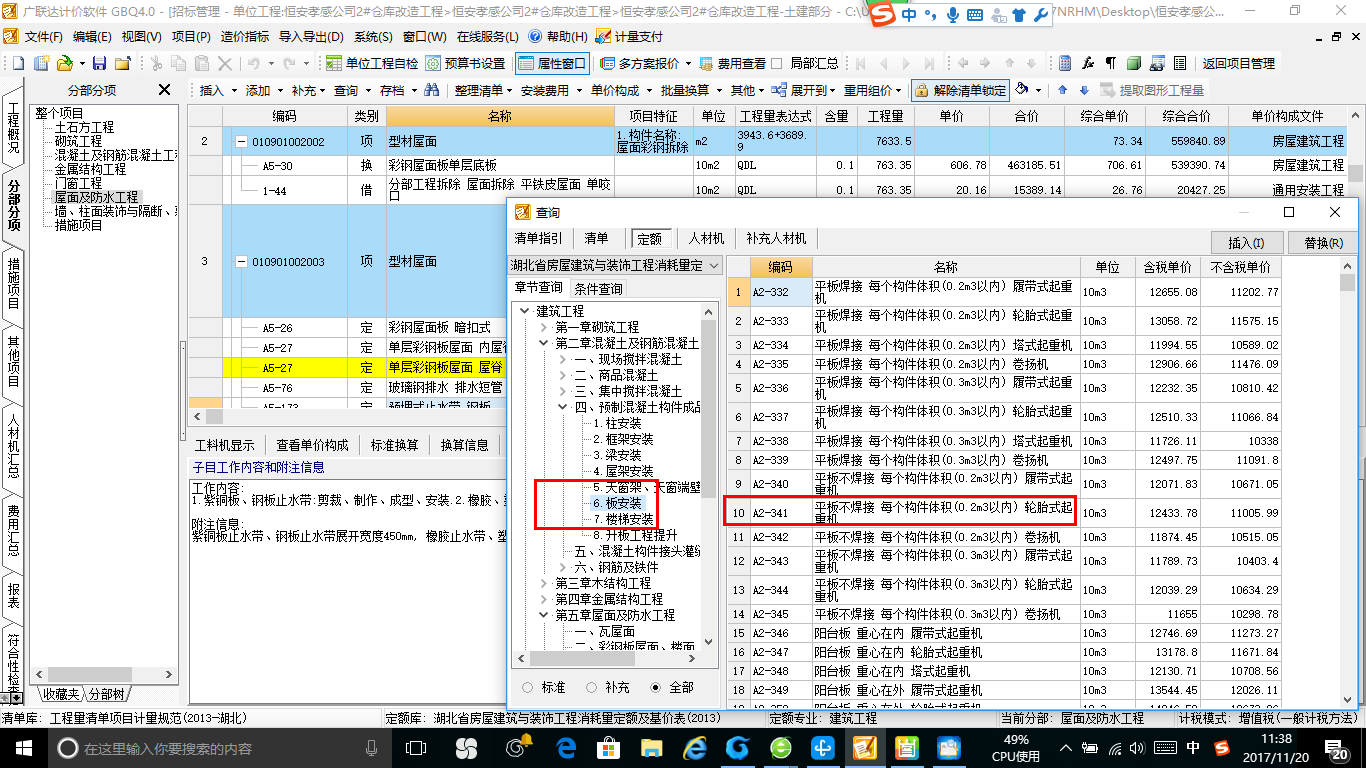The width and height of the screenshot is (1366, 768).
Task: Collapse row 010901002002 with its minus box
Action: click(241, 142)
